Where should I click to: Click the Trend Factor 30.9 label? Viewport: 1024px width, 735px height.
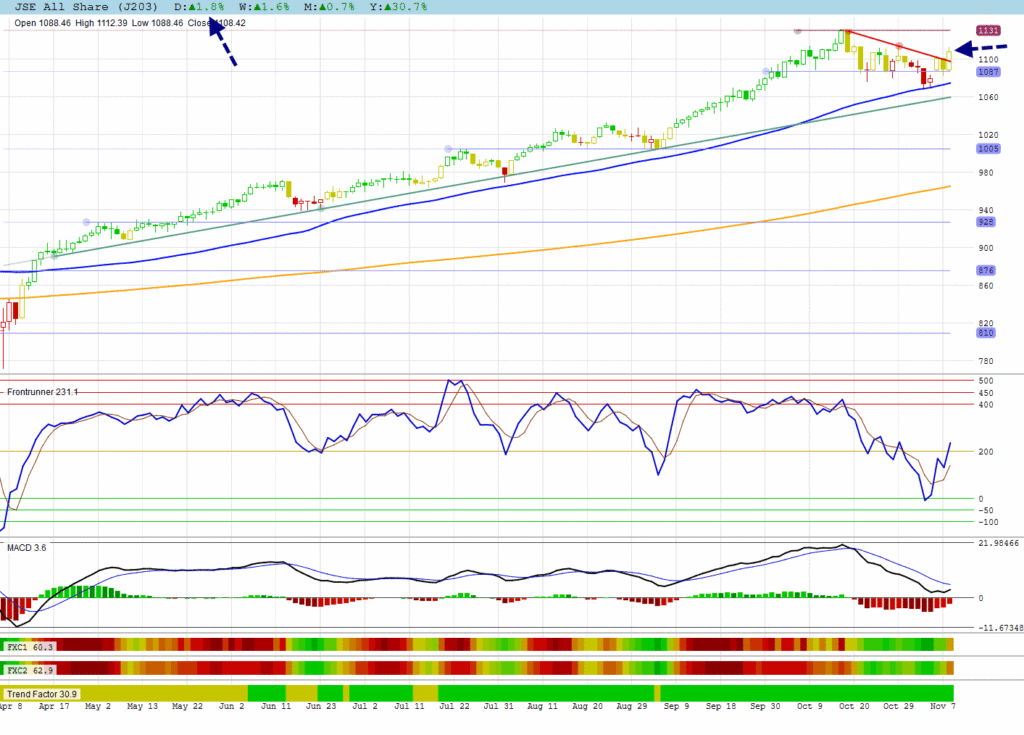tap(42, 693)
